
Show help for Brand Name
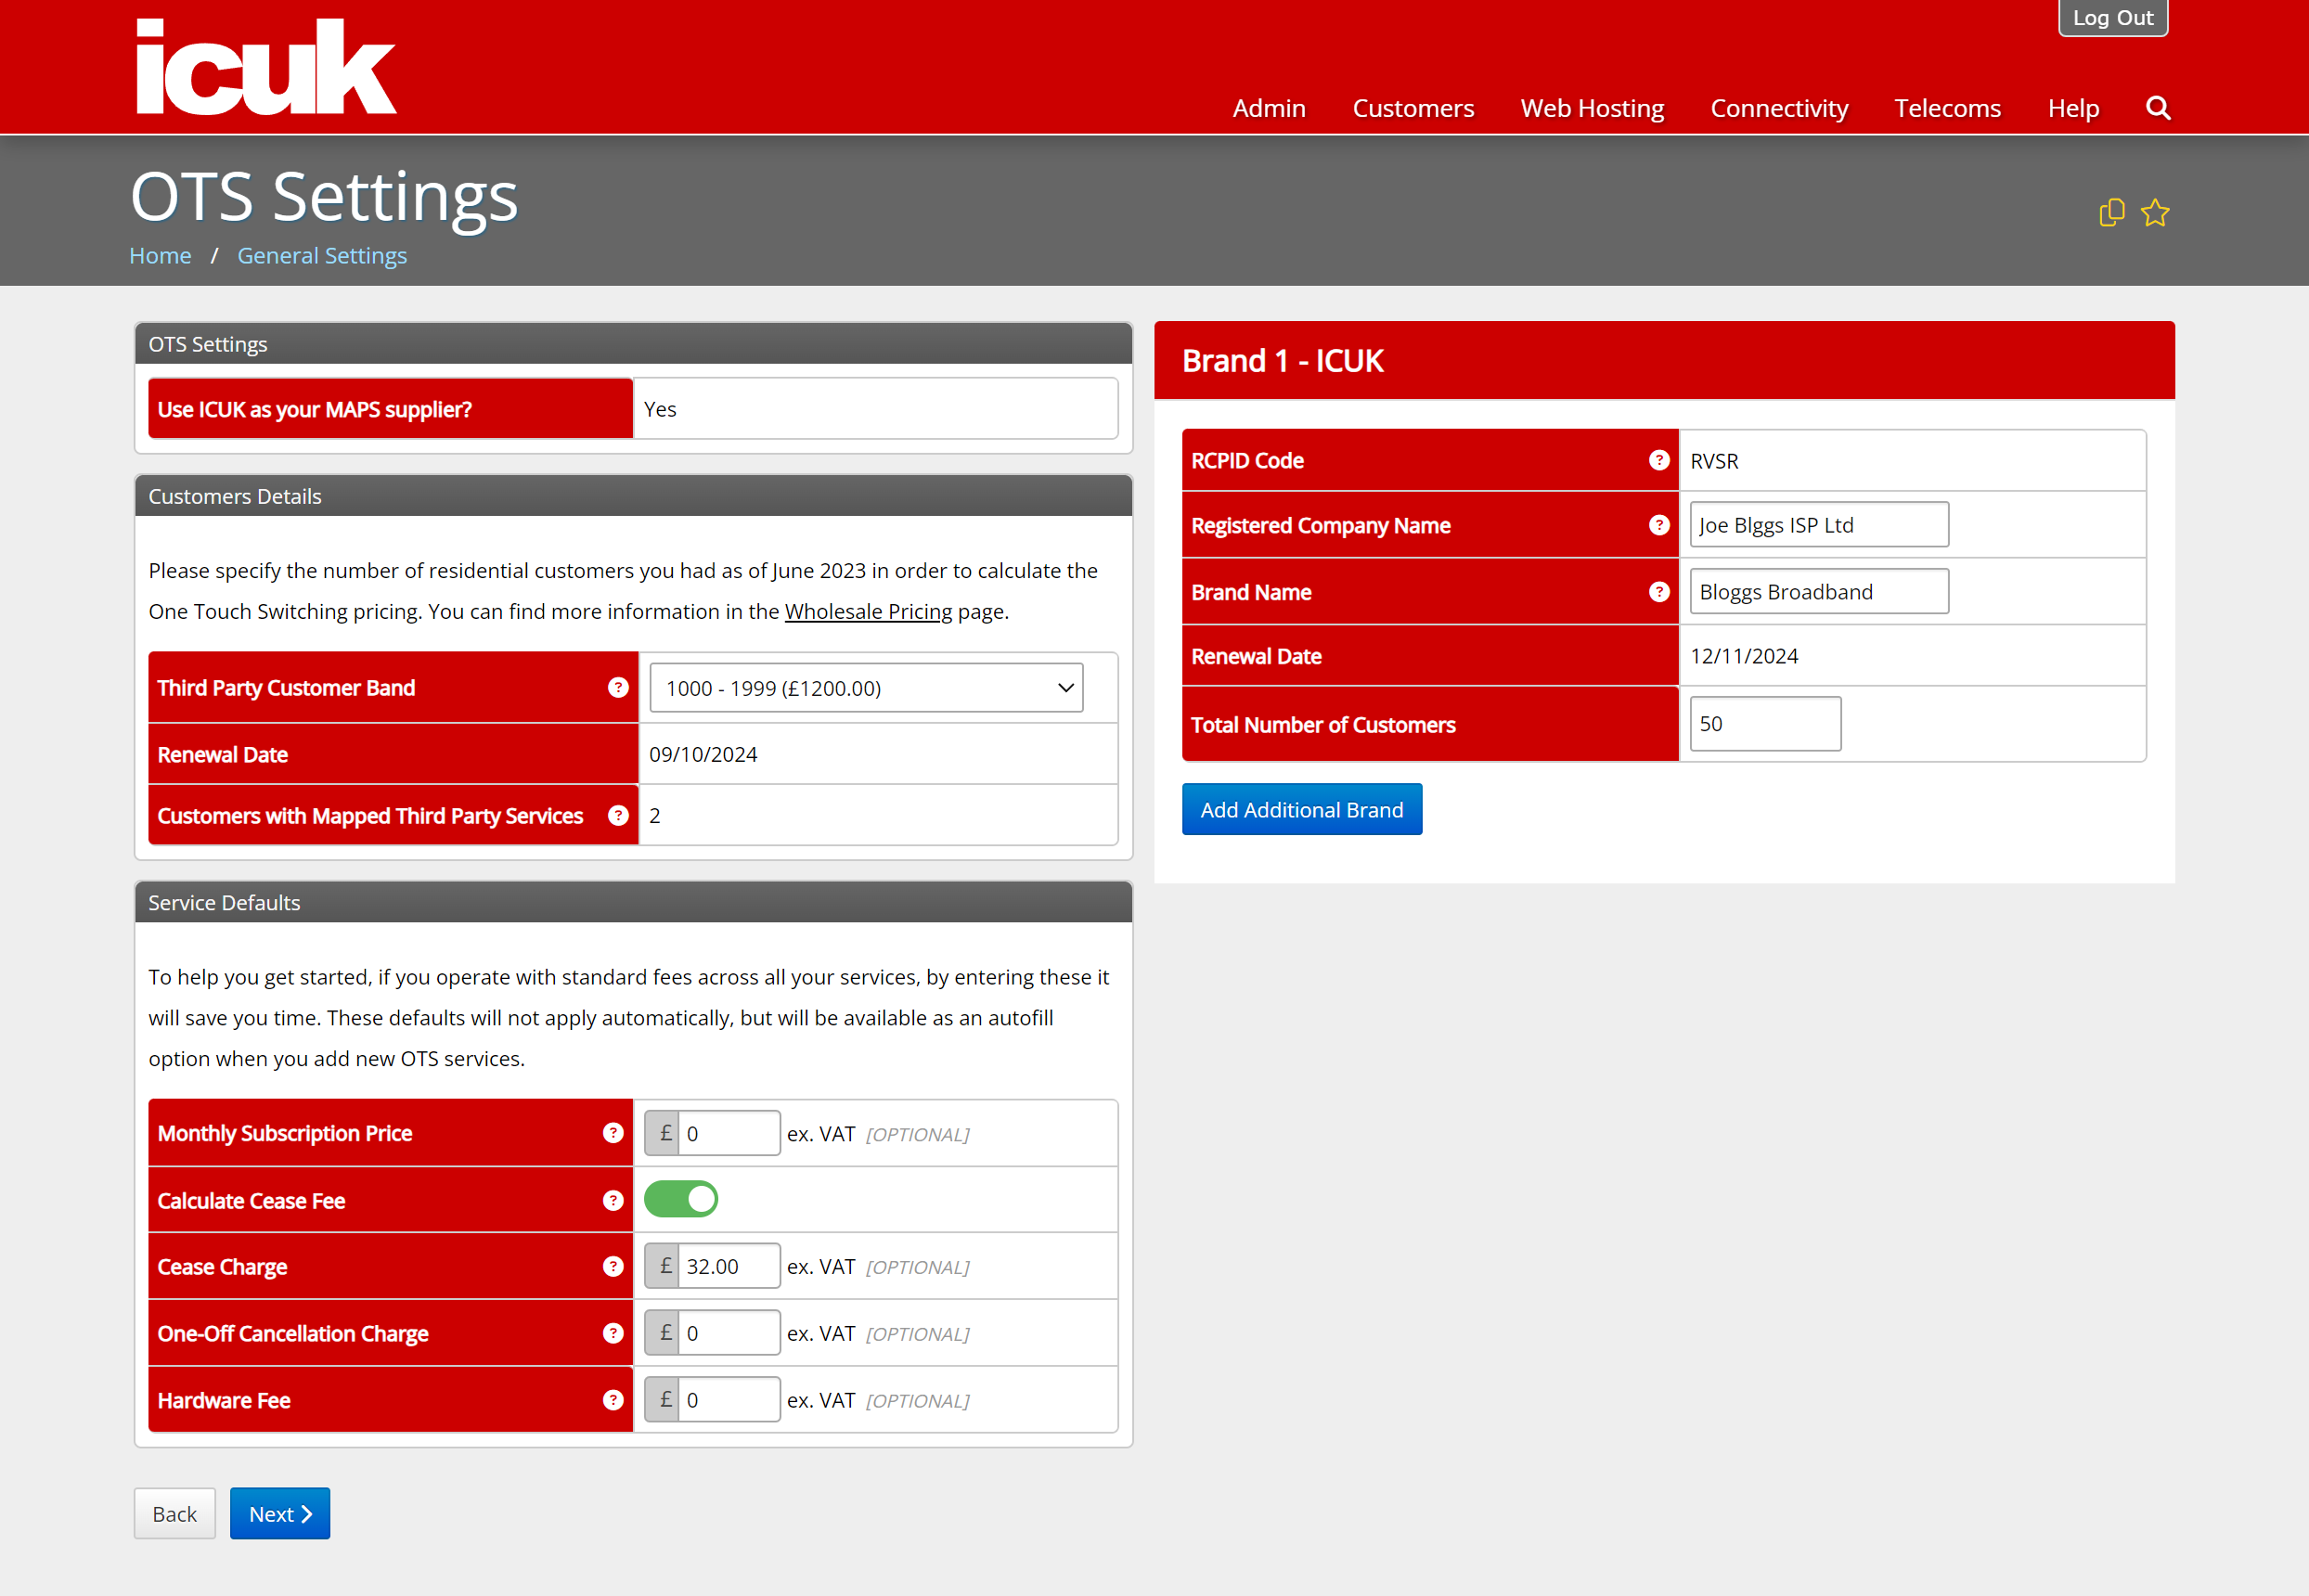pyautogui.click(x=1659, y=592)
